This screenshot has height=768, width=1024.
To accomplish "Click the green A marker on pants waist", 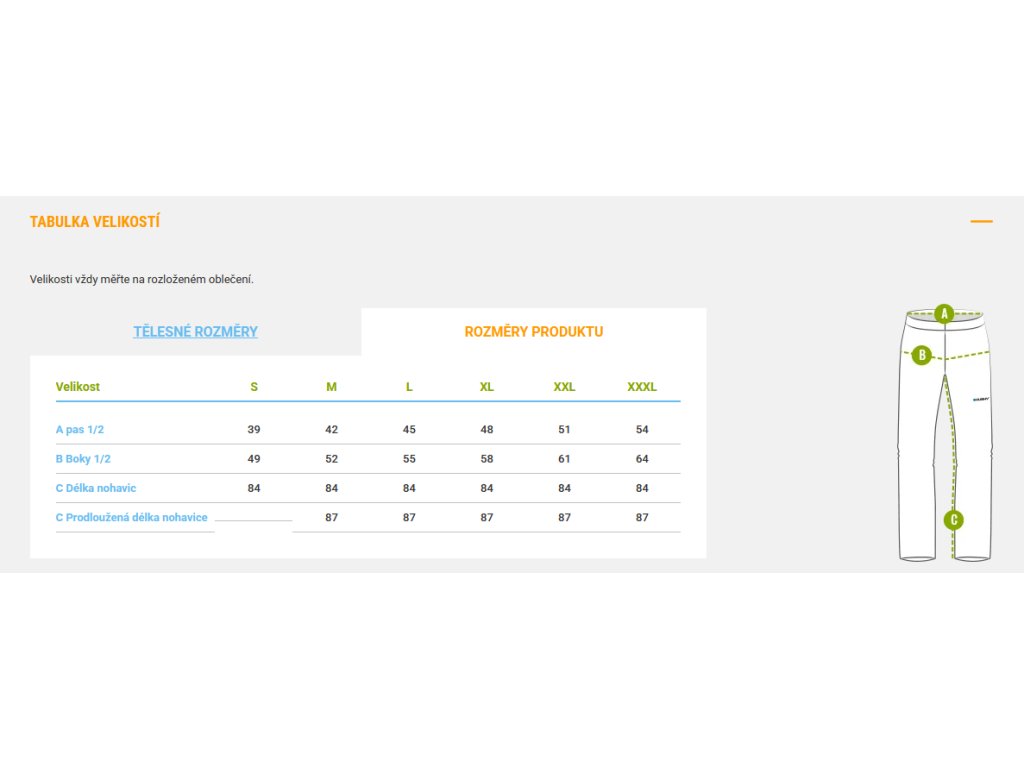I will tap(944, 313).
